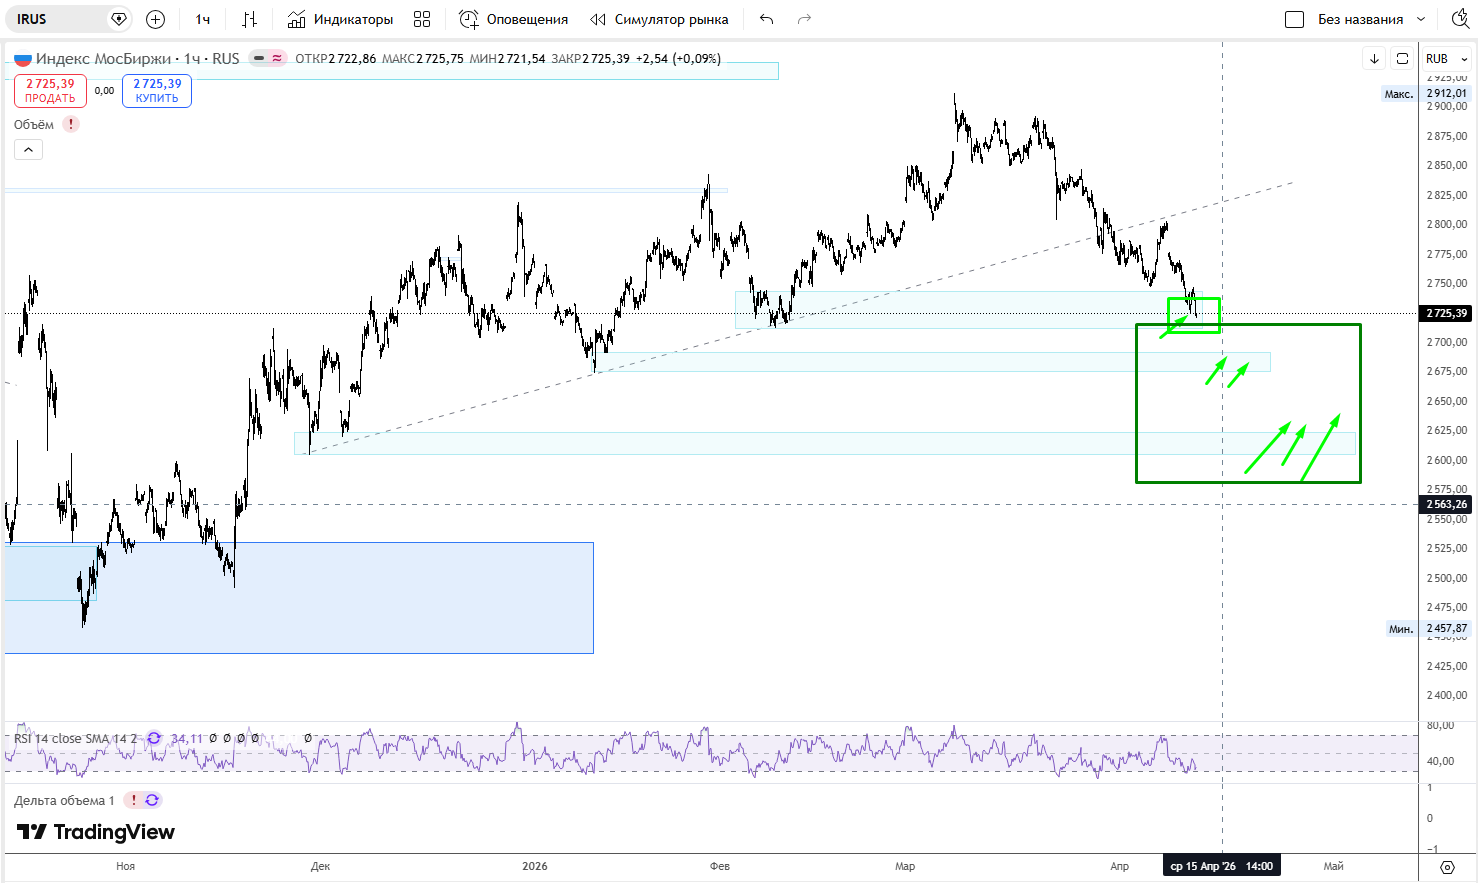Click the ПРОДАТЬ sell button
This screenshot has height=883, width=1478.
50,91
